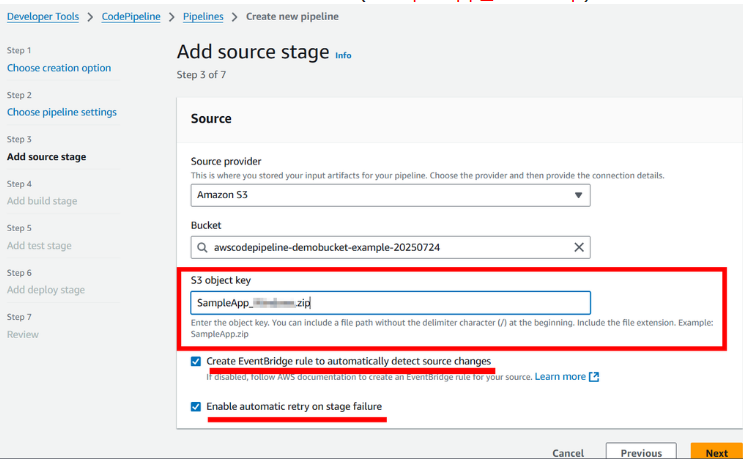Click the 'Step 3 of 7' text
Viewport: 743px width, 462px height.
pyautogui.click(x=201, y=75)
